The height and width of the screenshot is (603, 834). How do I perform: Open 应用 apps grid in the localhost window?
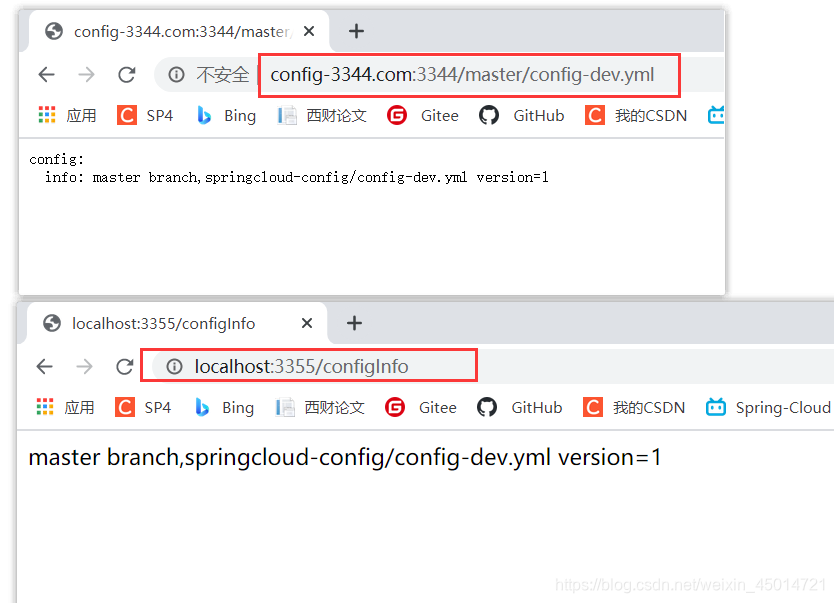(x=65, y=407)
